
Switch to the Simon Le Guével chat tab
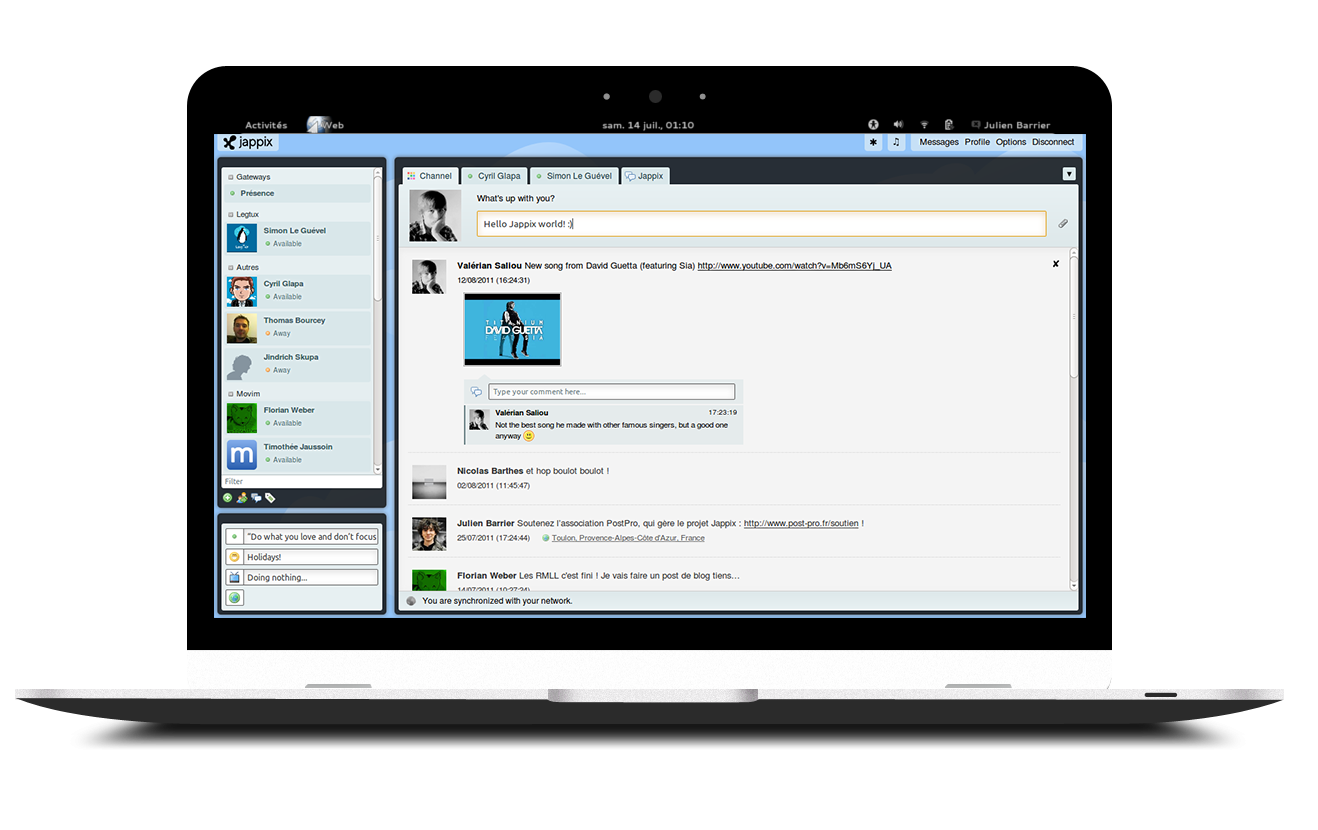pyautogui.click(x=574, y=176)
